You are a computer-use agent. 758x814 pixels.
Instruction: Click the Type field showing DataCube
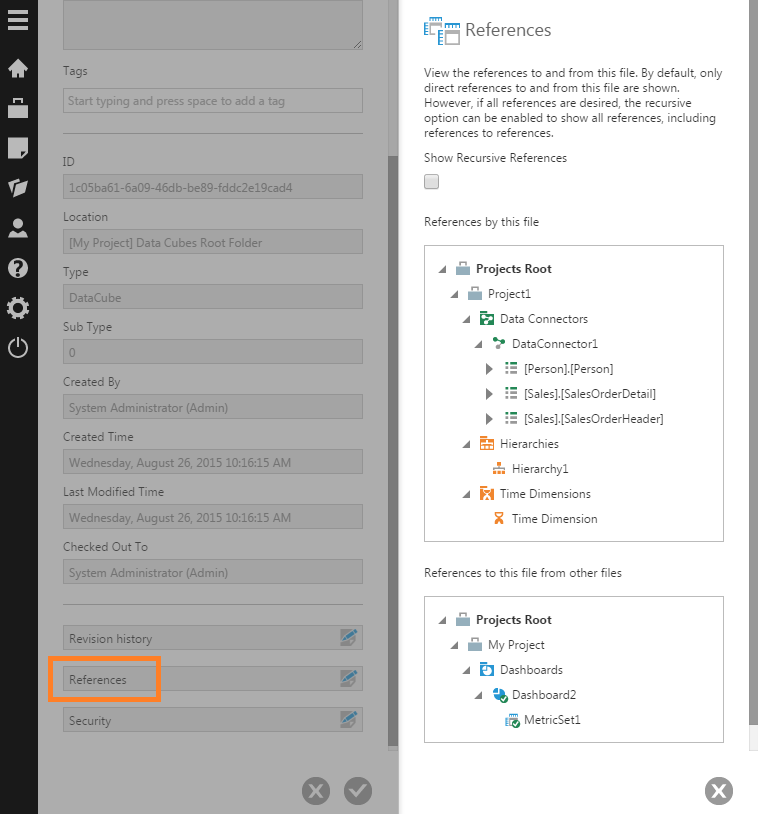click(213, 297)
